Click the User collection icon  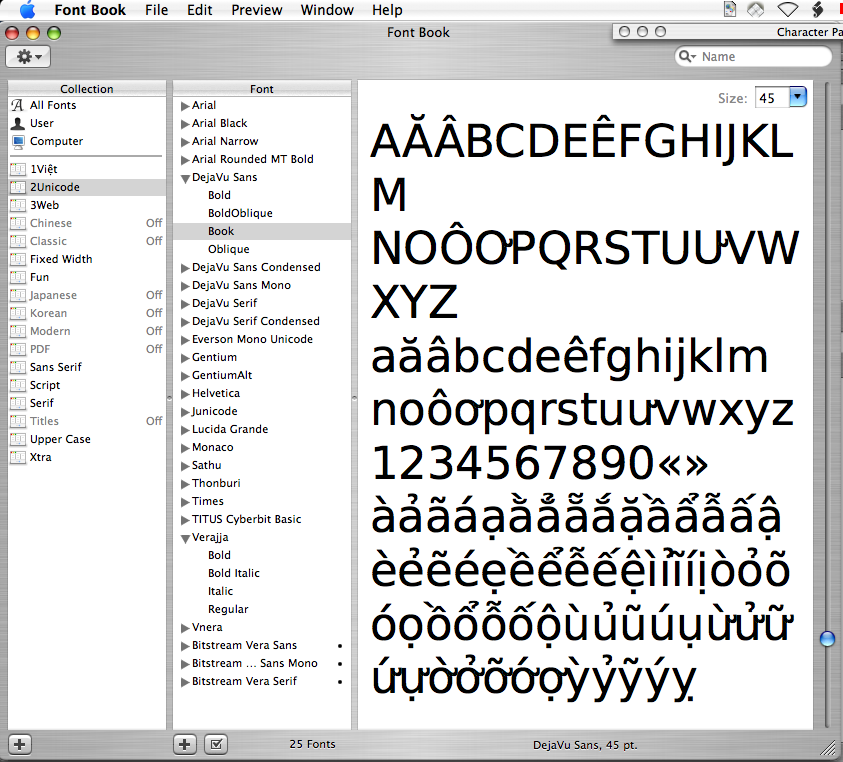[18, 123]
